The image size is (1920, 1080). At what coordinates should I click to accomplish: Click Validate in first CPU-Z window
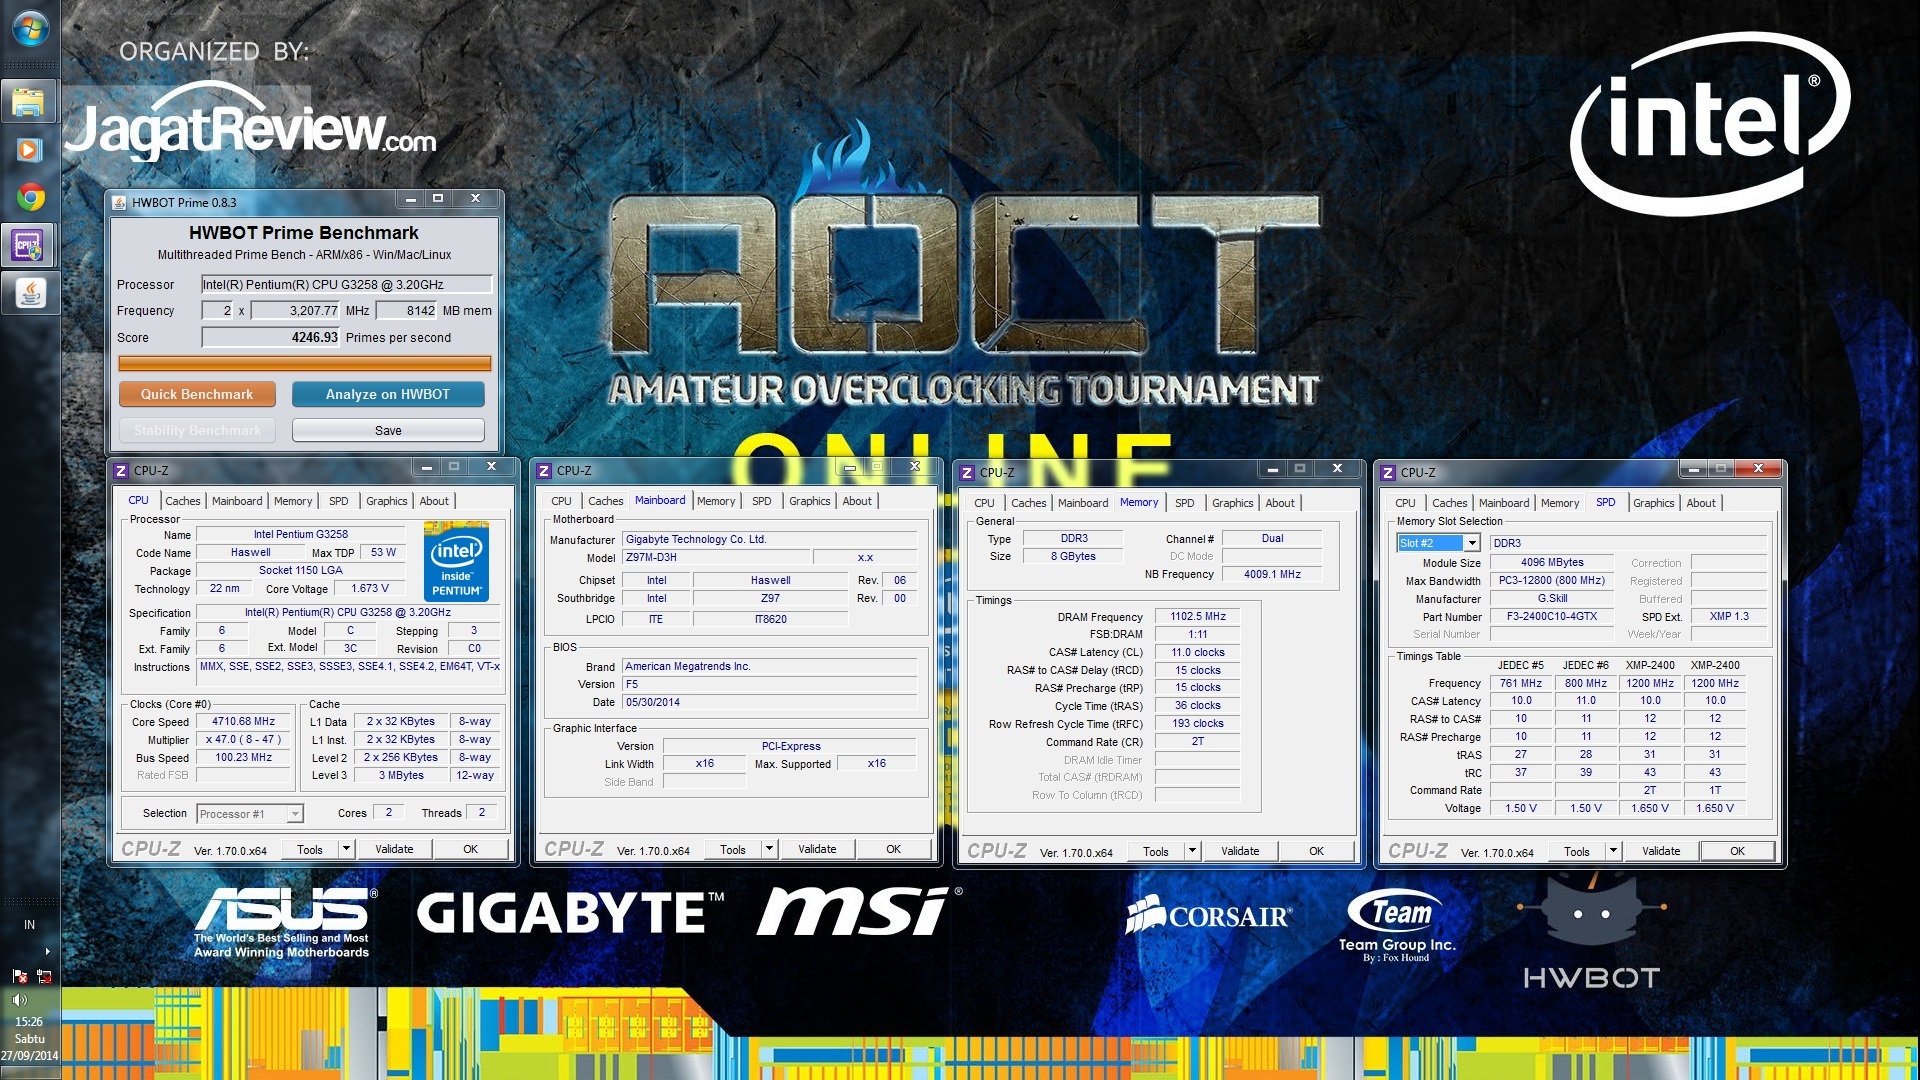[394, 849]
